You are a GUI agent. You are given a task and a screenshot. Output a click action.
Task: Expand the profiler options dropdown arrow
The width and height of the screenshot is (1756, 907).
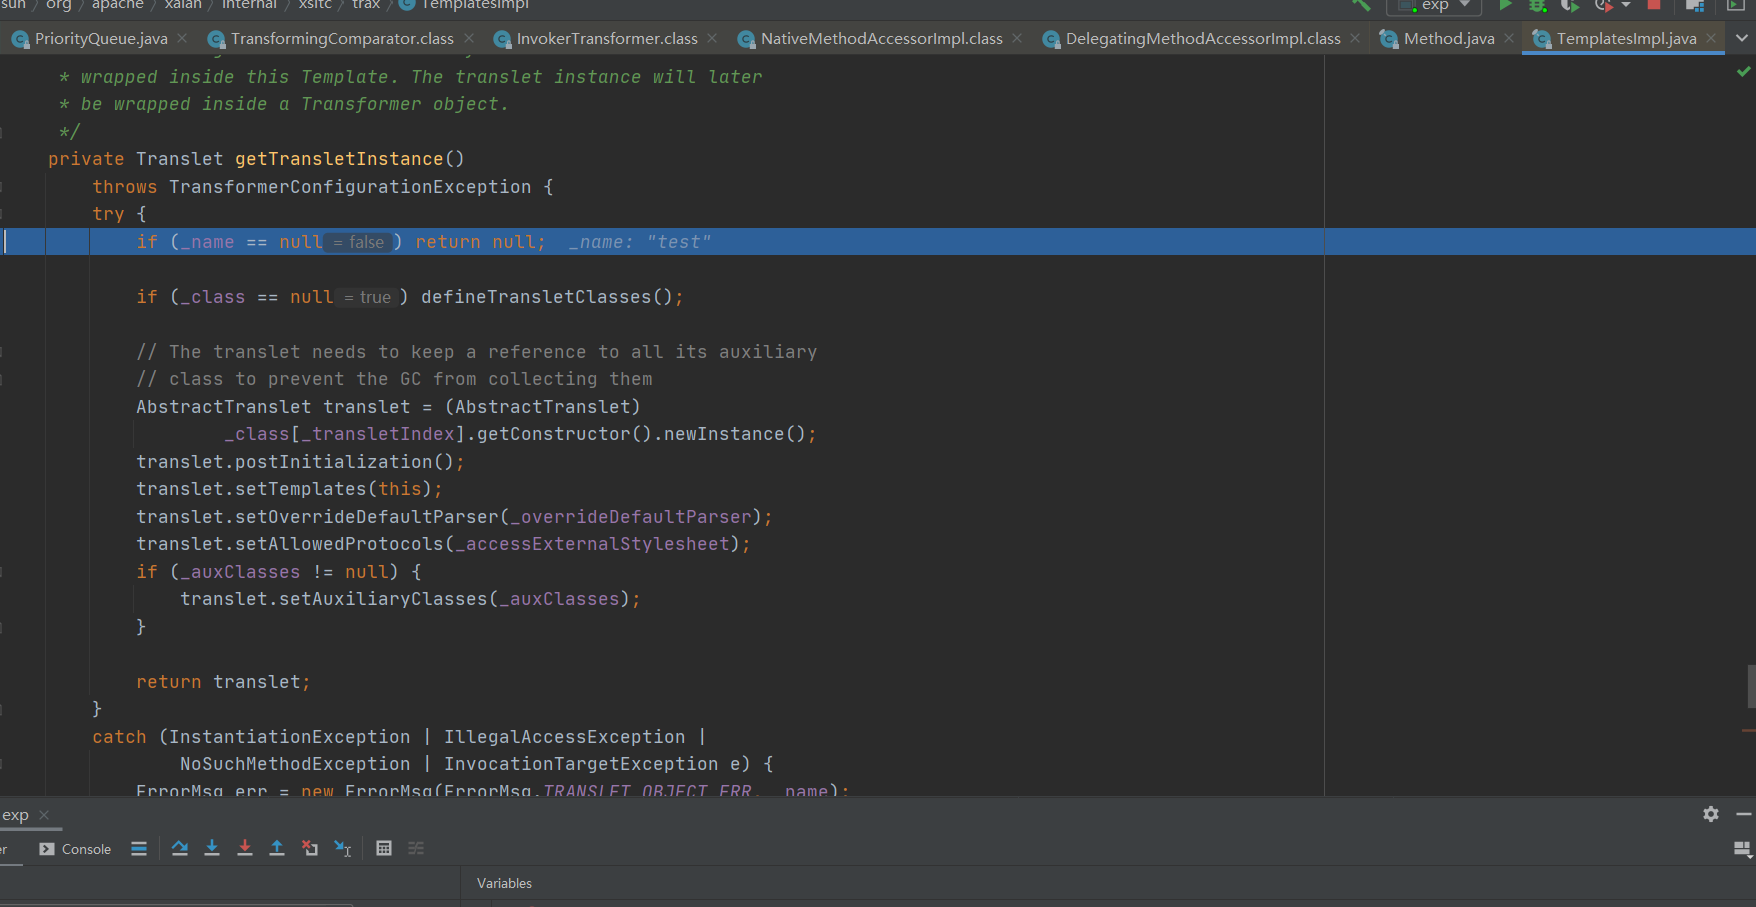coord(1626,5)
